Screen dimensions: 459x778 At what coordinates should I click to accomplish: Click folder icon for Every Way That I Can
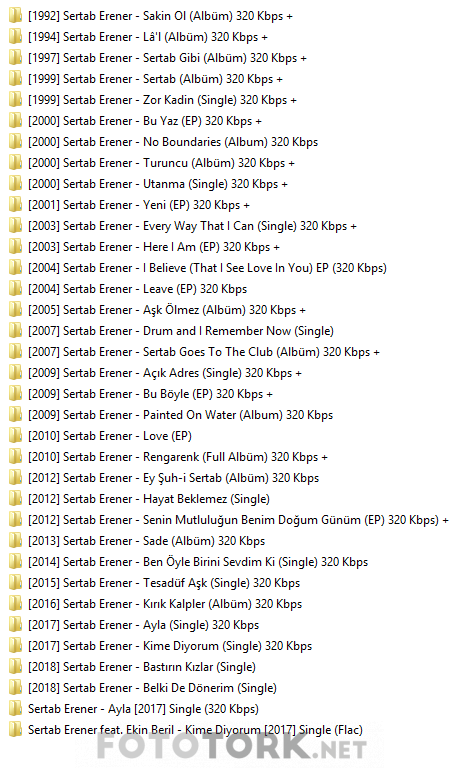[x=15, y=226]
